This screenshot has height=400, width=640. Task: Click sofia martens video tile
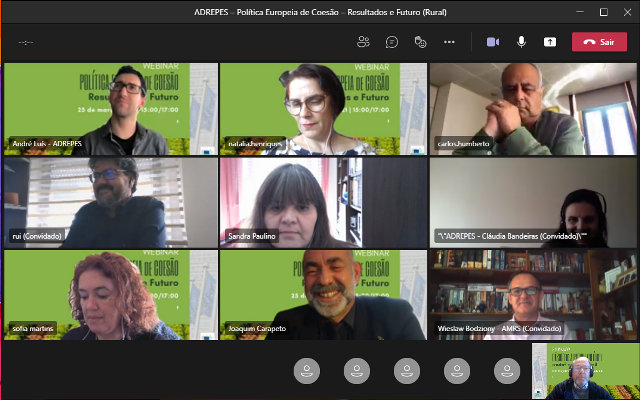click(x=110, y=294)
